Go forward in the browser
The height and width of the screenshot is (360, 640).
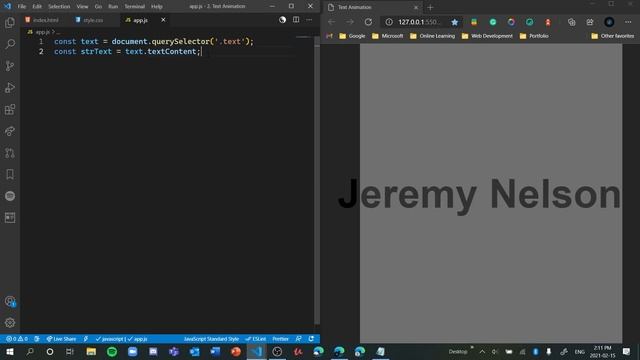[350, 22]
